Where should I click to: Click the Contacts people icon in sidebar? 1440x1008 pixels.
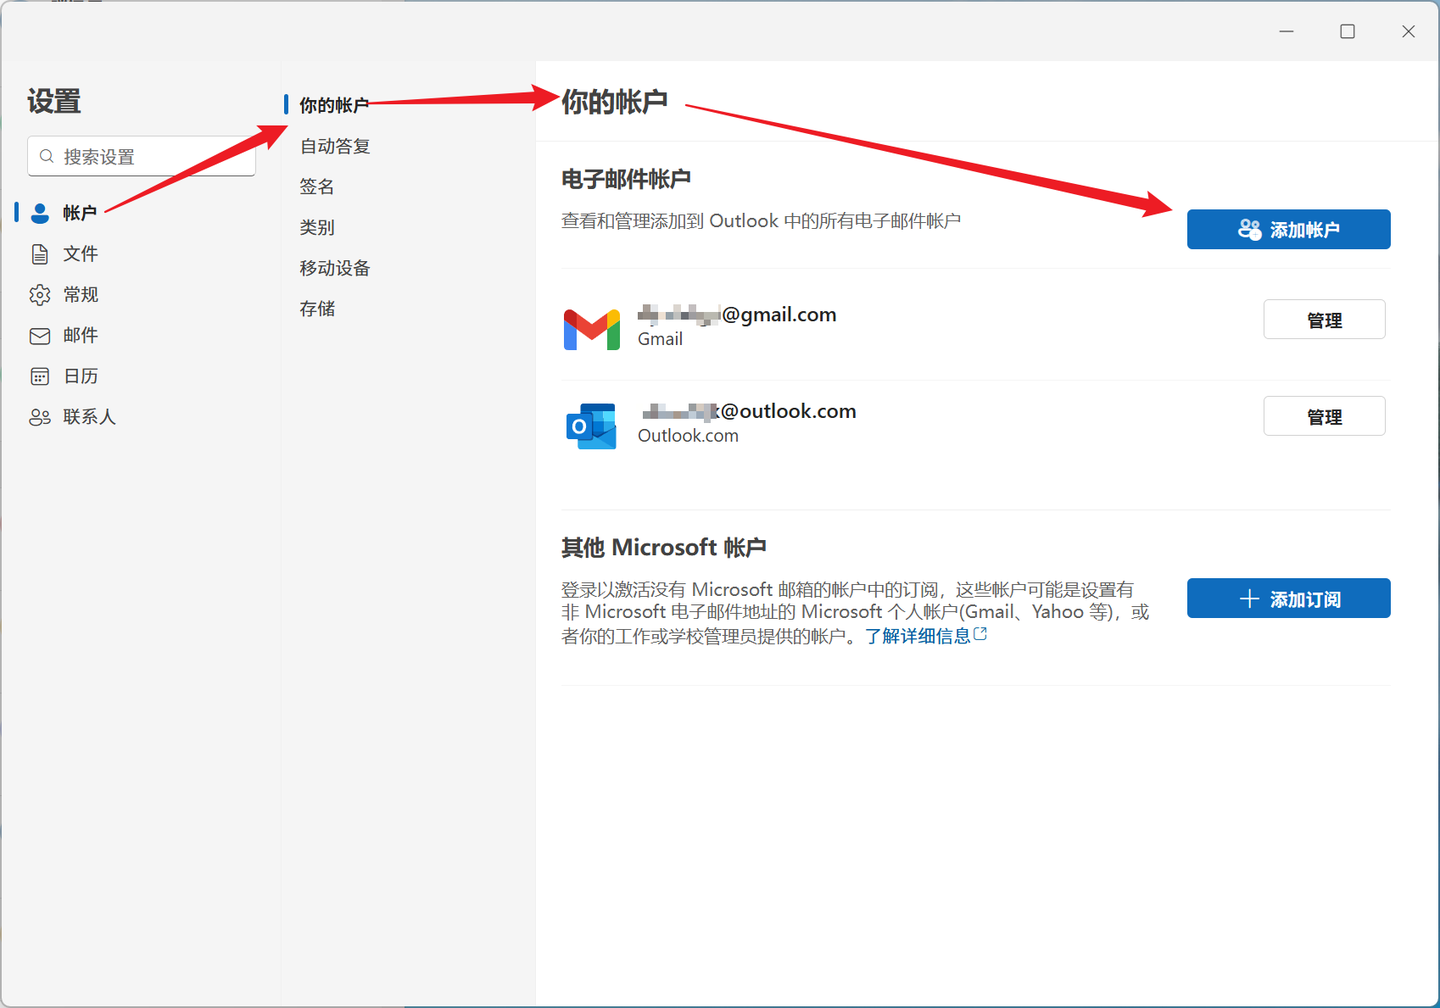[x=40, y=417]
